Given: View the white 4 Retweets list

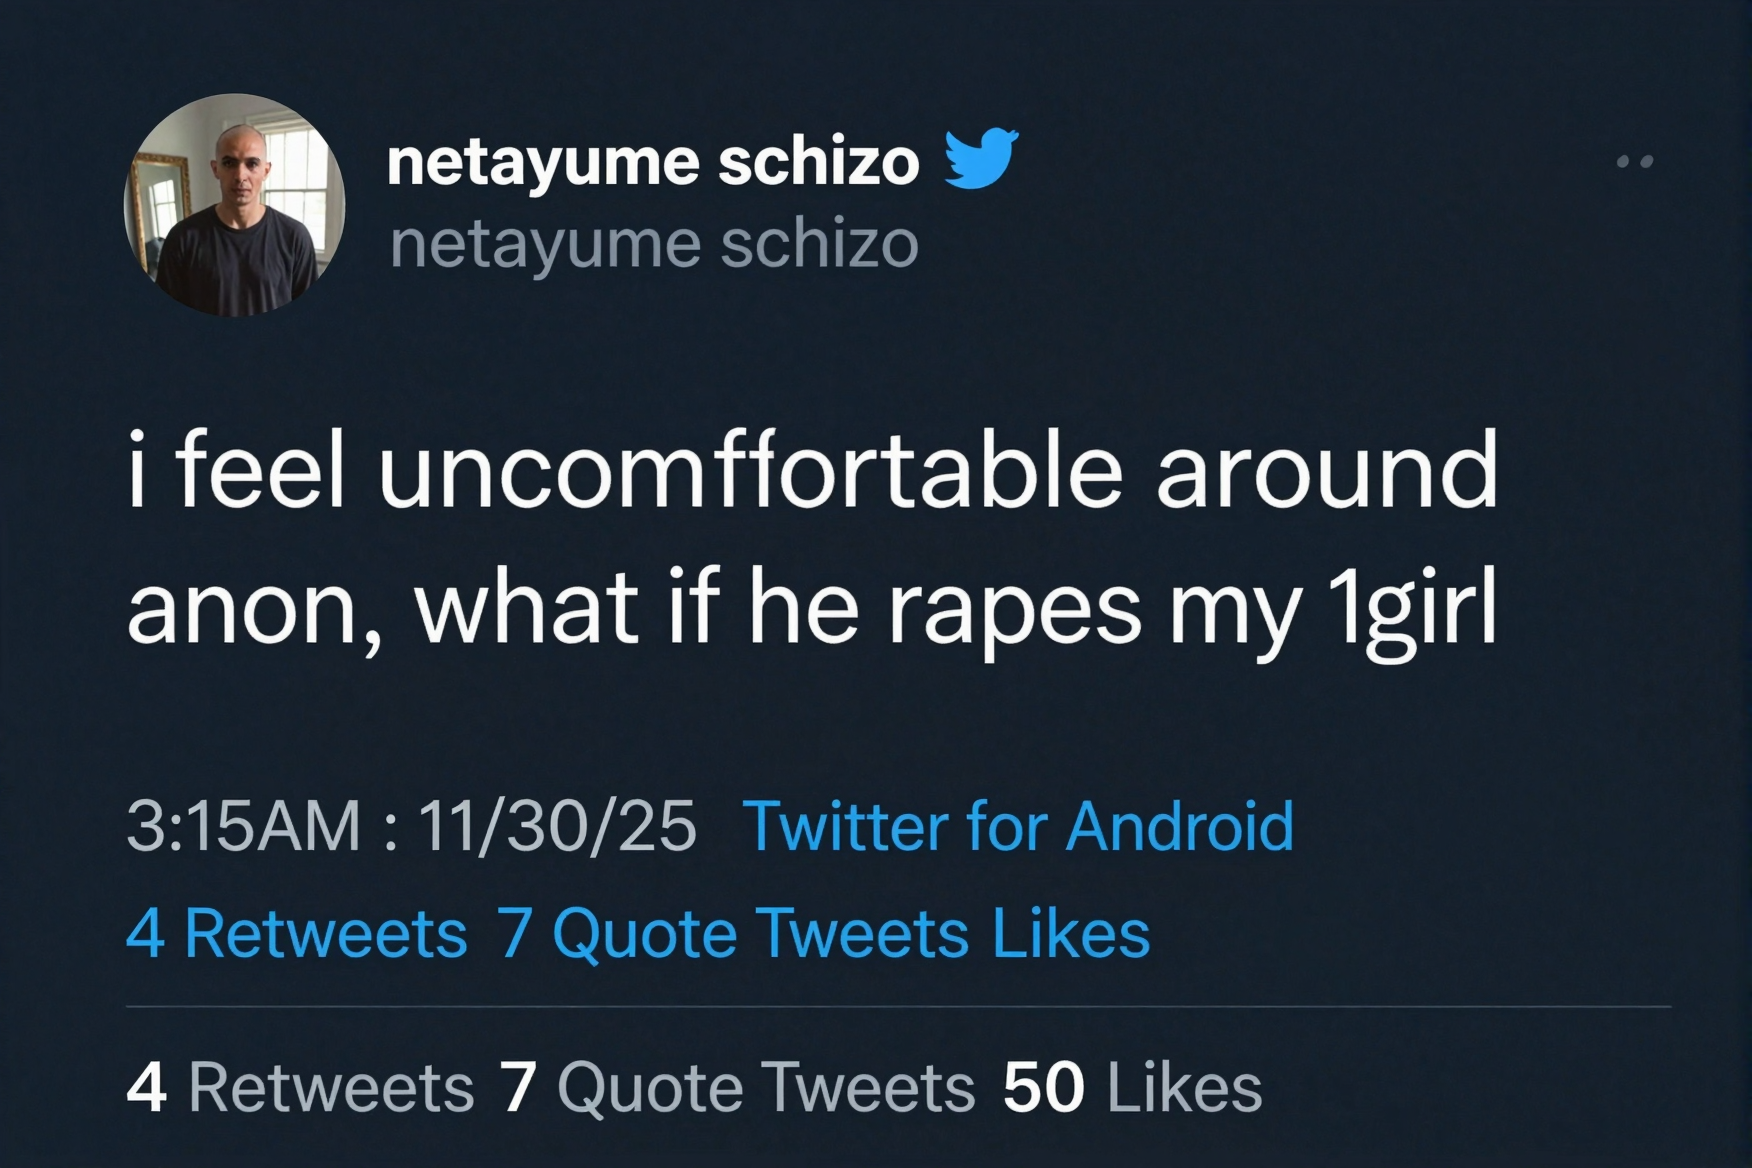Looking at the screenshot, I should [x=300, y=1088].
